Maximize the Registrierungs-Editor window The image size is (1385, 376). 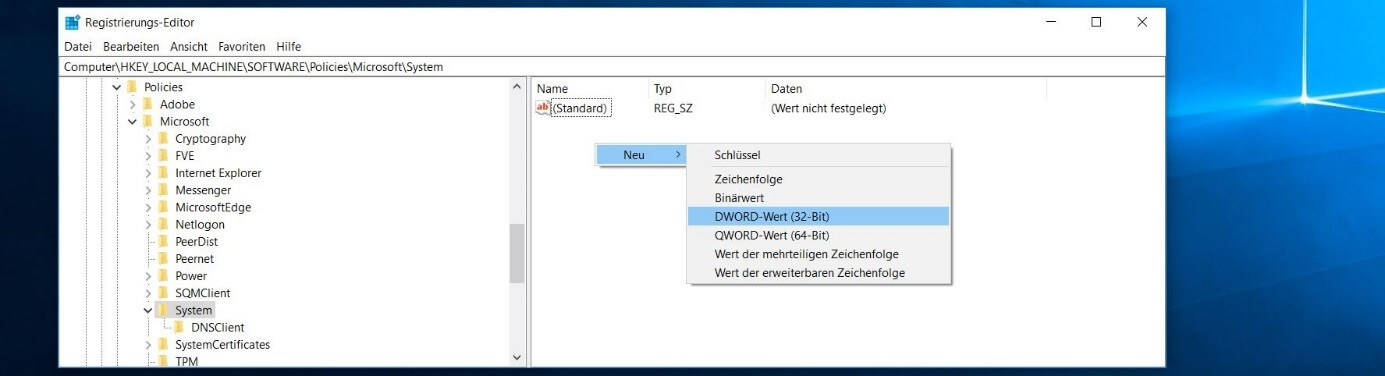coord(1096,22)
